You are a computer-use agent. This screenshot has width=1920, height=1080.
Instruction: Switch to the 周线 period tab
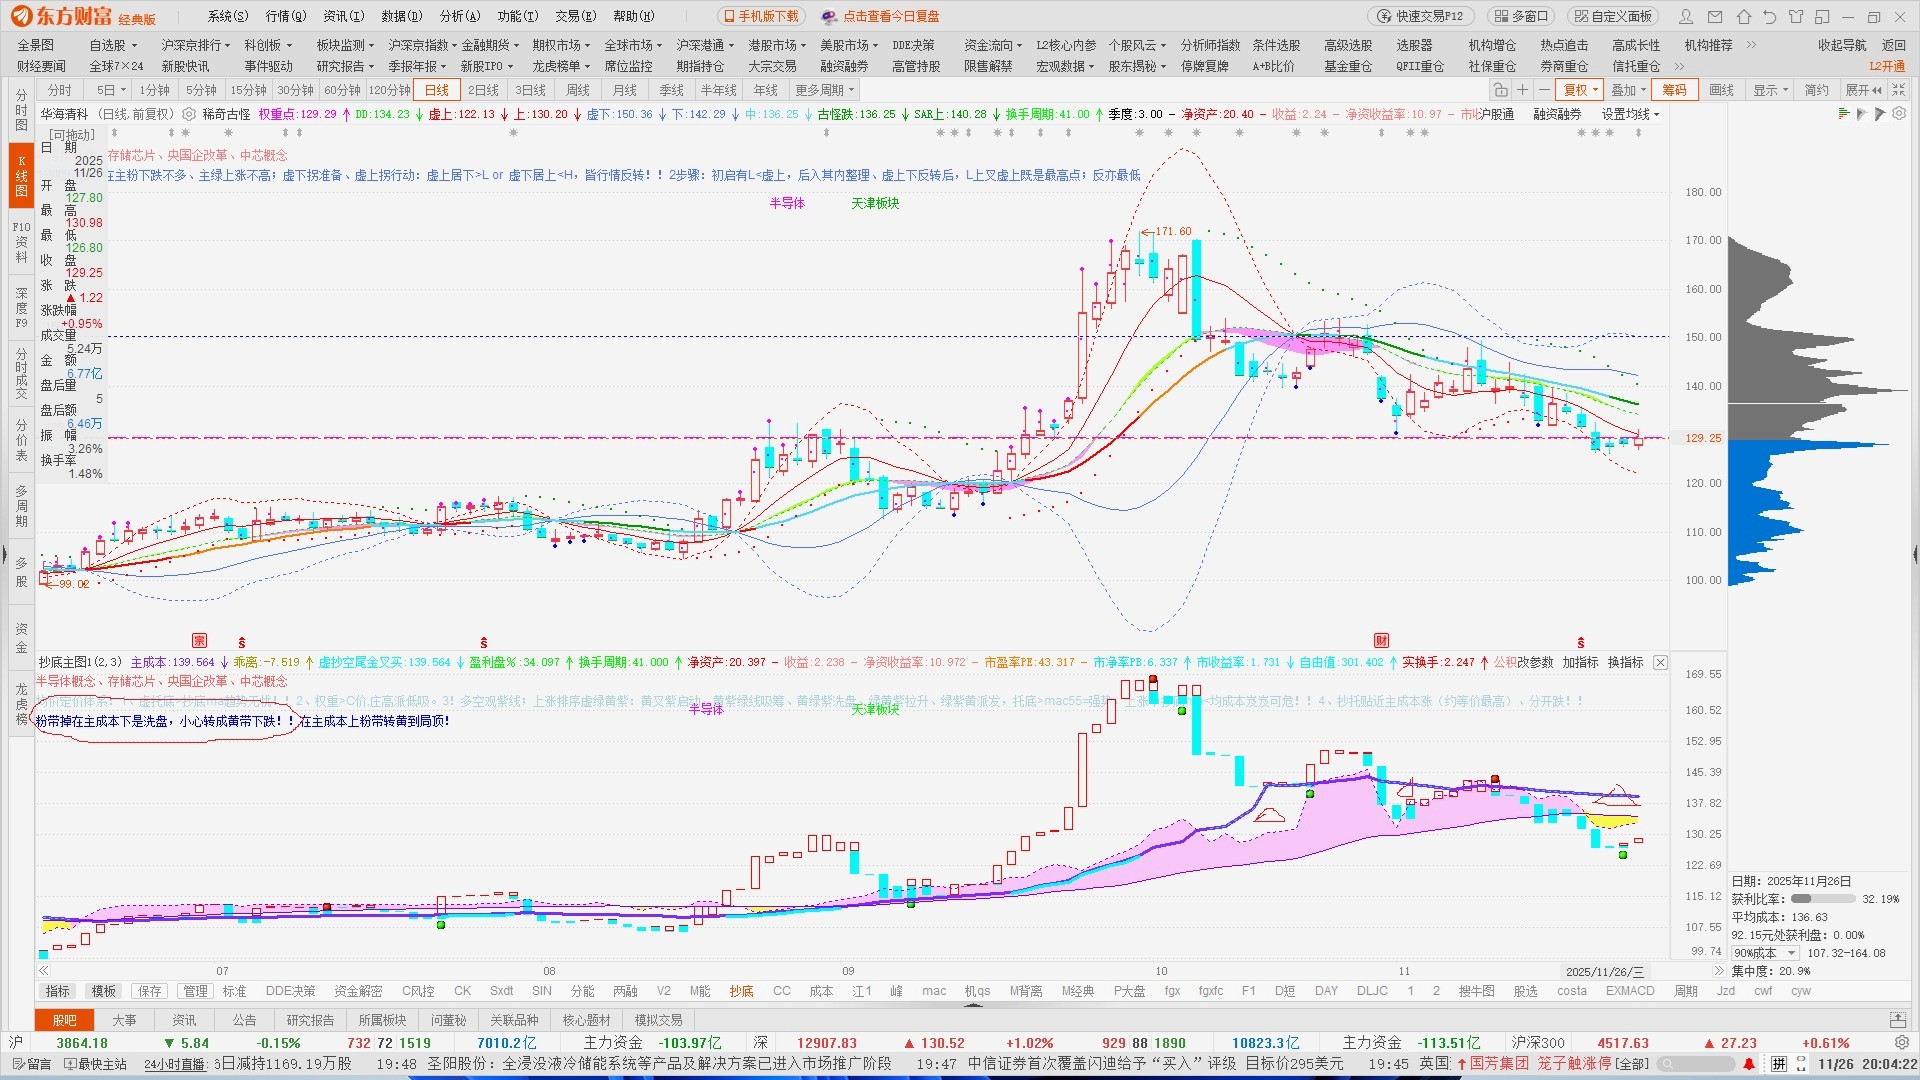pos(578,90)
